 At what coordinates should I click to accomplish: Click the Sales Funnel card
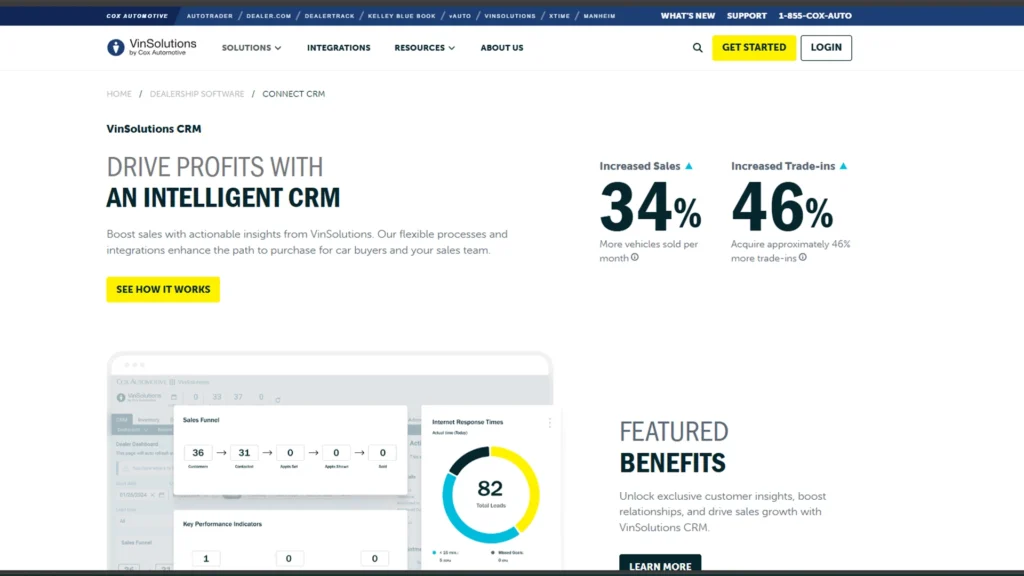tap(290, 449)
